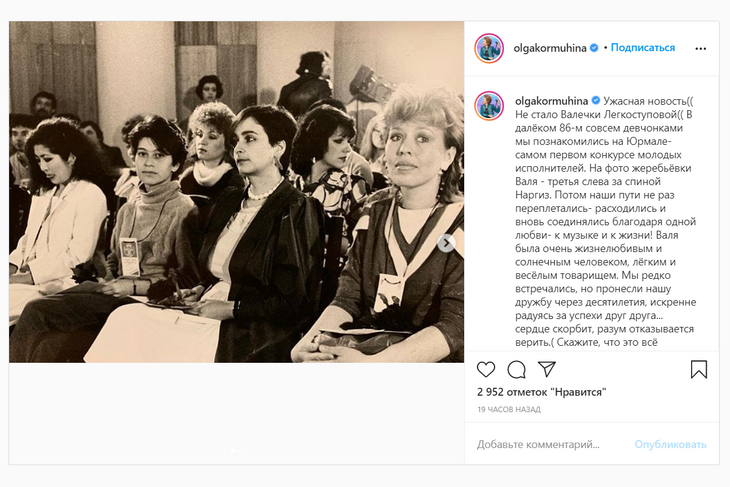Viewport: 730px width, 487px height.
Task: Click the verified badge next to caption username
Action: click(595, 101)
